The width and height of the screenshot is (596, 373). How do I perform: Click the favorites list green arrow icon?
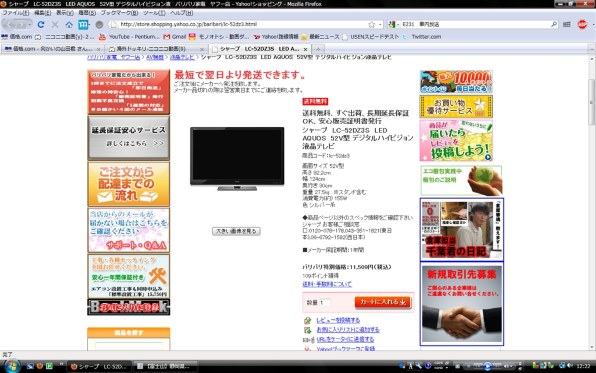pos(308,330)
